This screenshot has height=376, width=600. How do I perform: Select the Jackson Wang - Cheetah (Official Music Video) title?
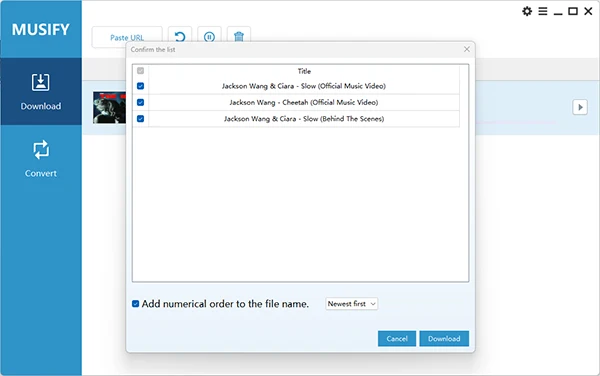pos(304,103)
